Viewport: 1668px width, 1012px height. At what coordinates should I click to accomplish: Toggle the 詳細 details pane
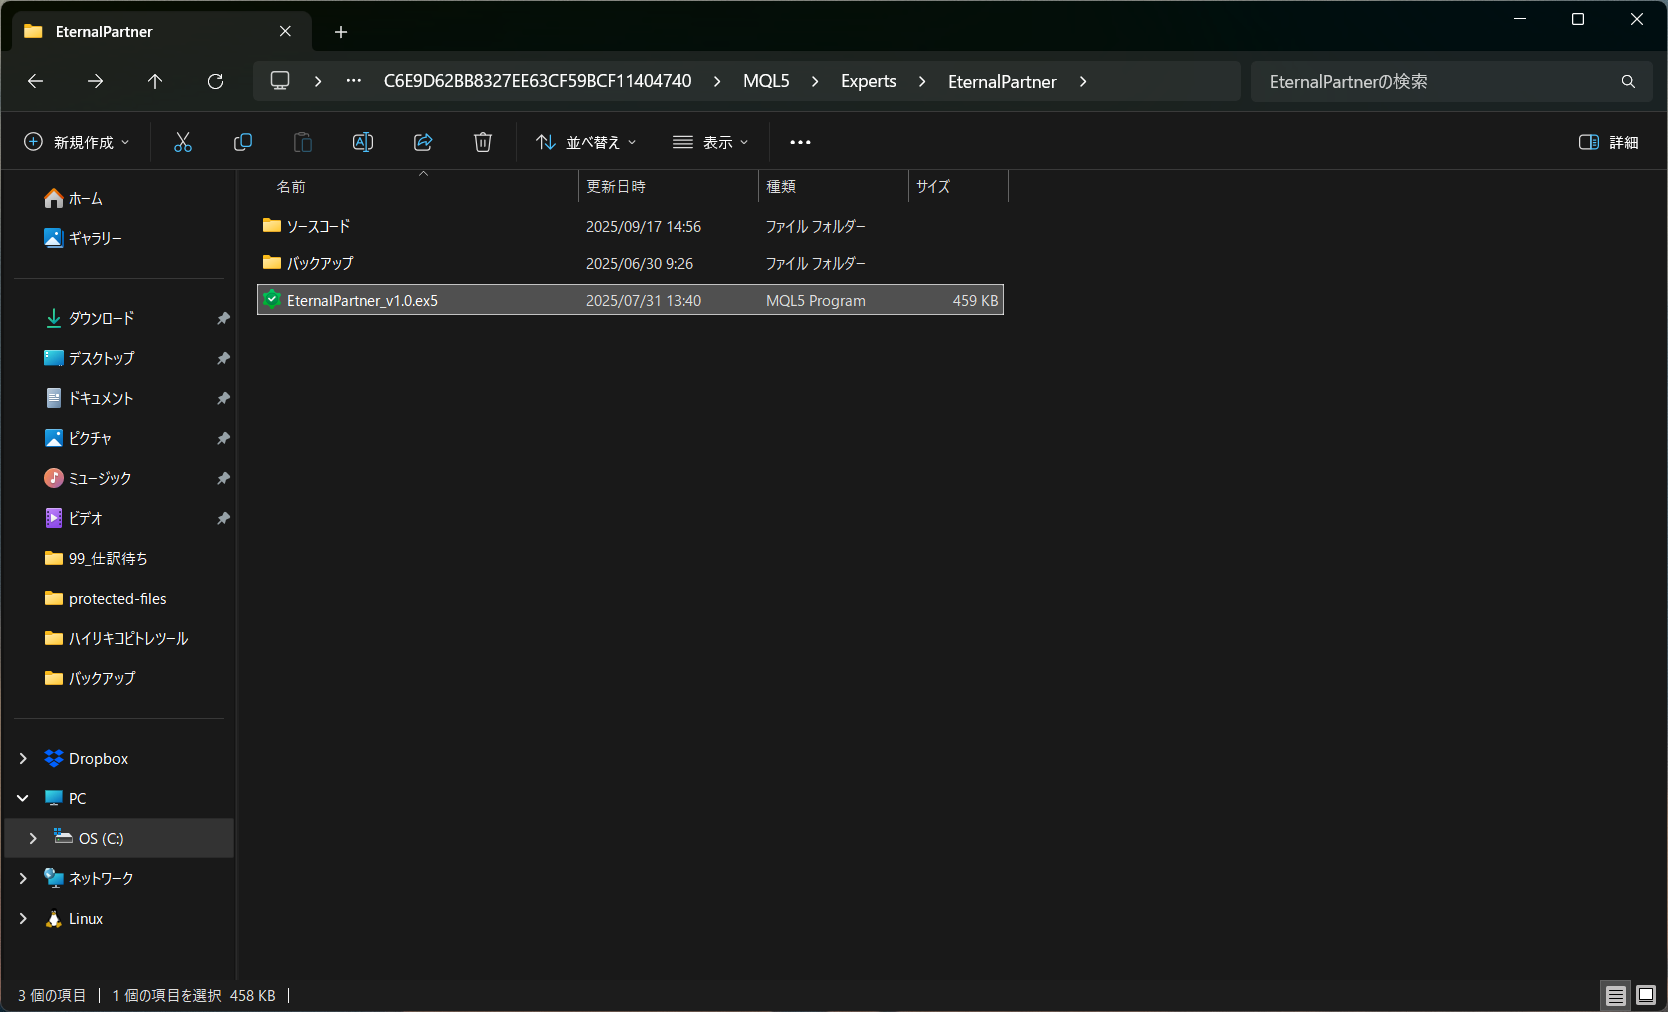tap(1608, 142)
